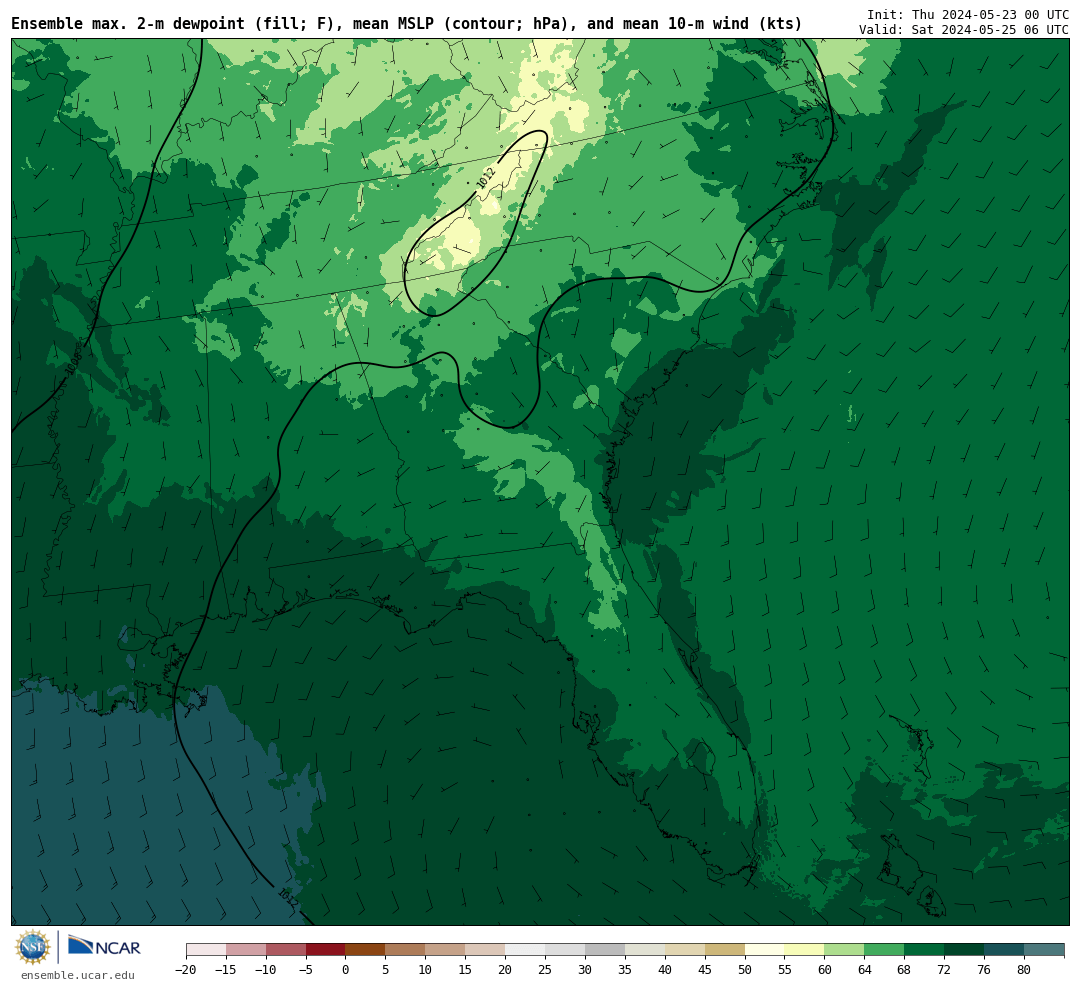
Task: Pick the green swatch between 64 and 68
Action: (x=885, y=950)
